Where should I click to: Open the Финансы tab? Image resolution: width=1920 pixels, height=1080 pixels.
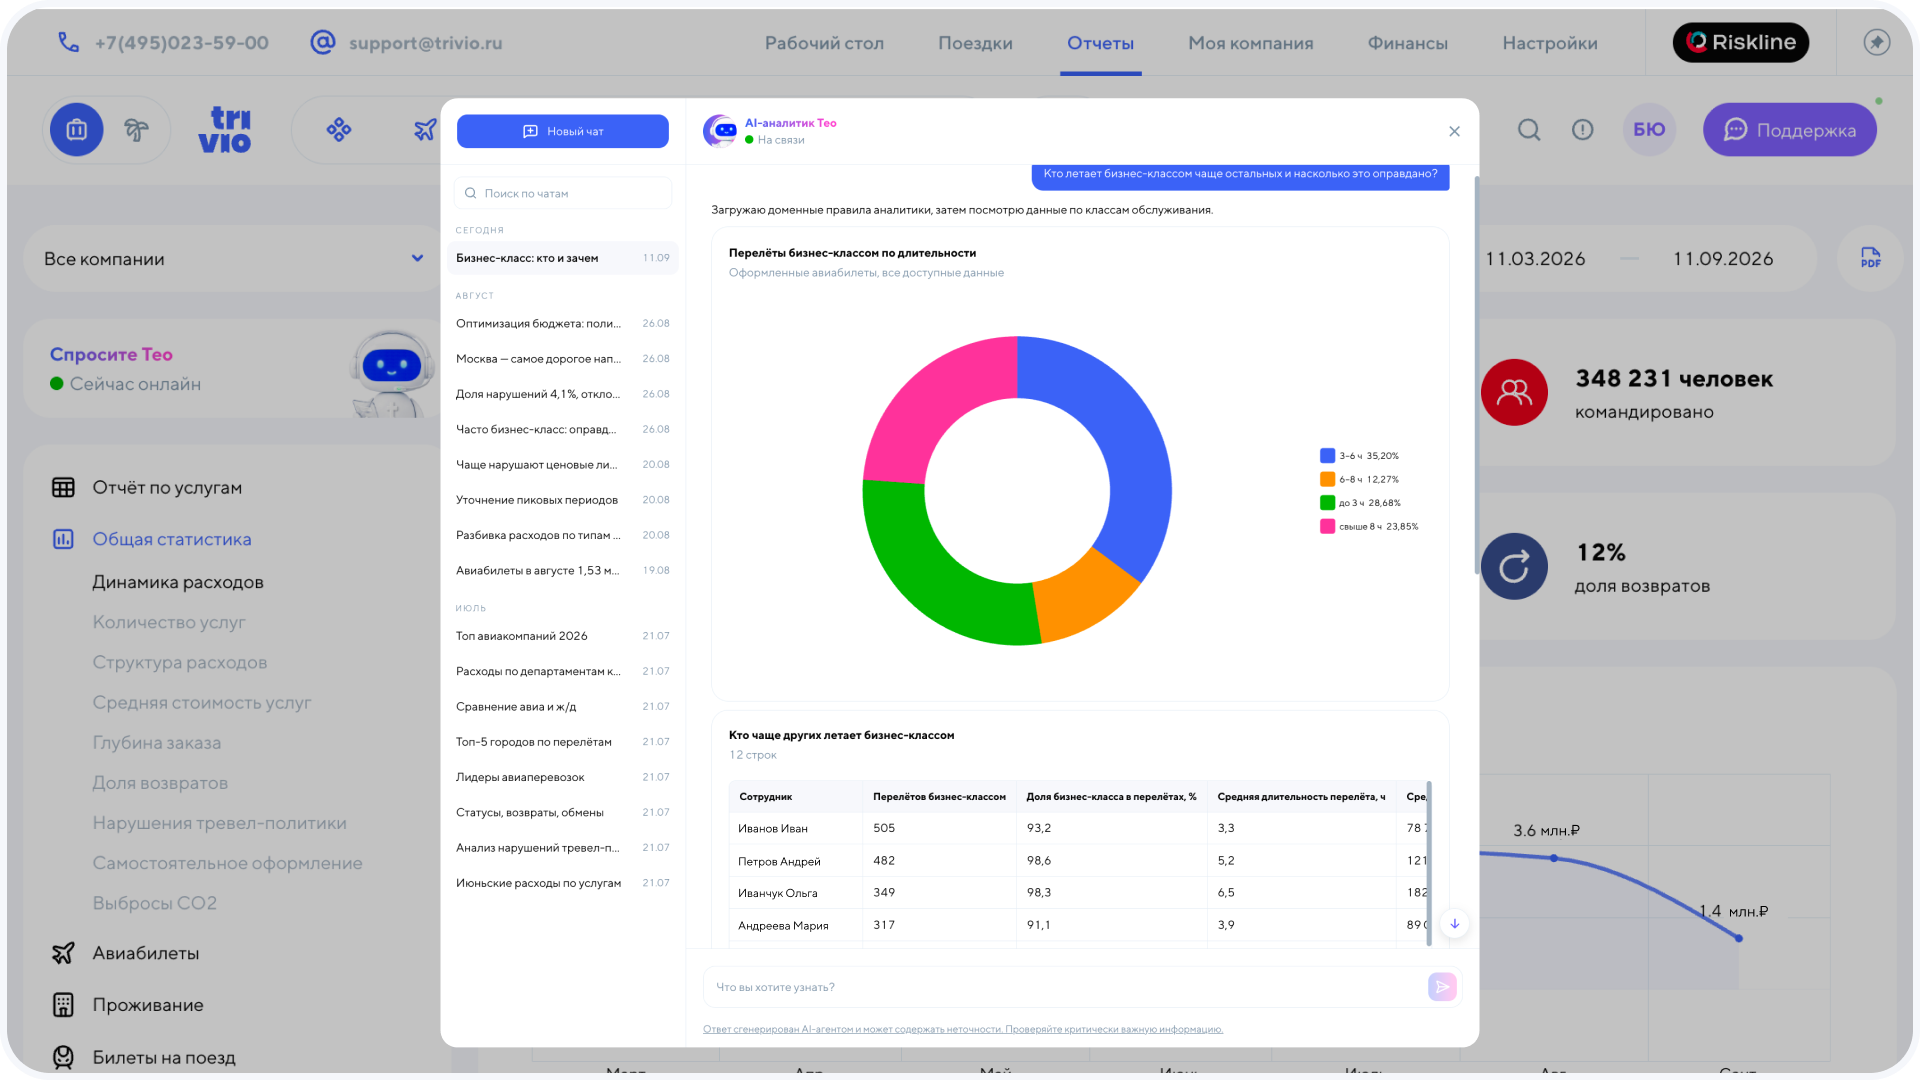1407,43
